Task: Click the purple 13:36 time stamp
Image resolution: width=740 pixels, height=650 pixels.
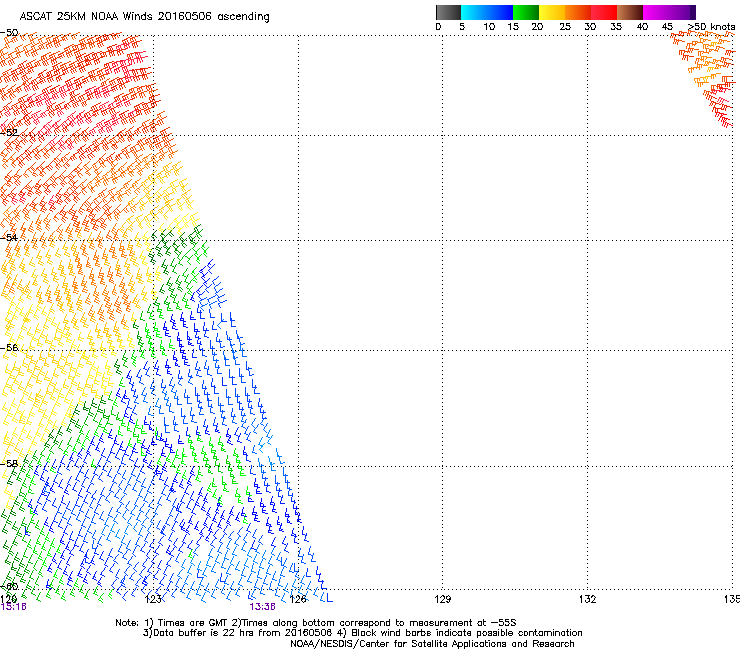Action: 262,607
